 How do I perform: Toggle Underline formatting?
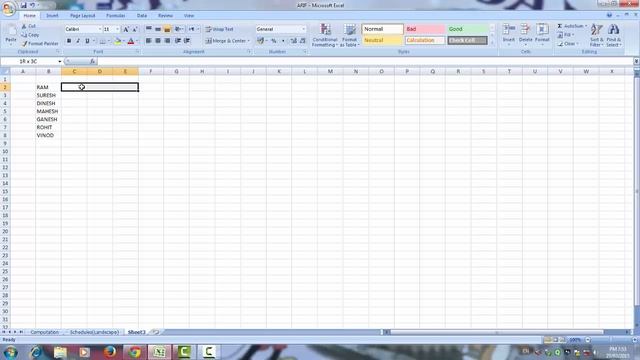click(x=87, y=41)
